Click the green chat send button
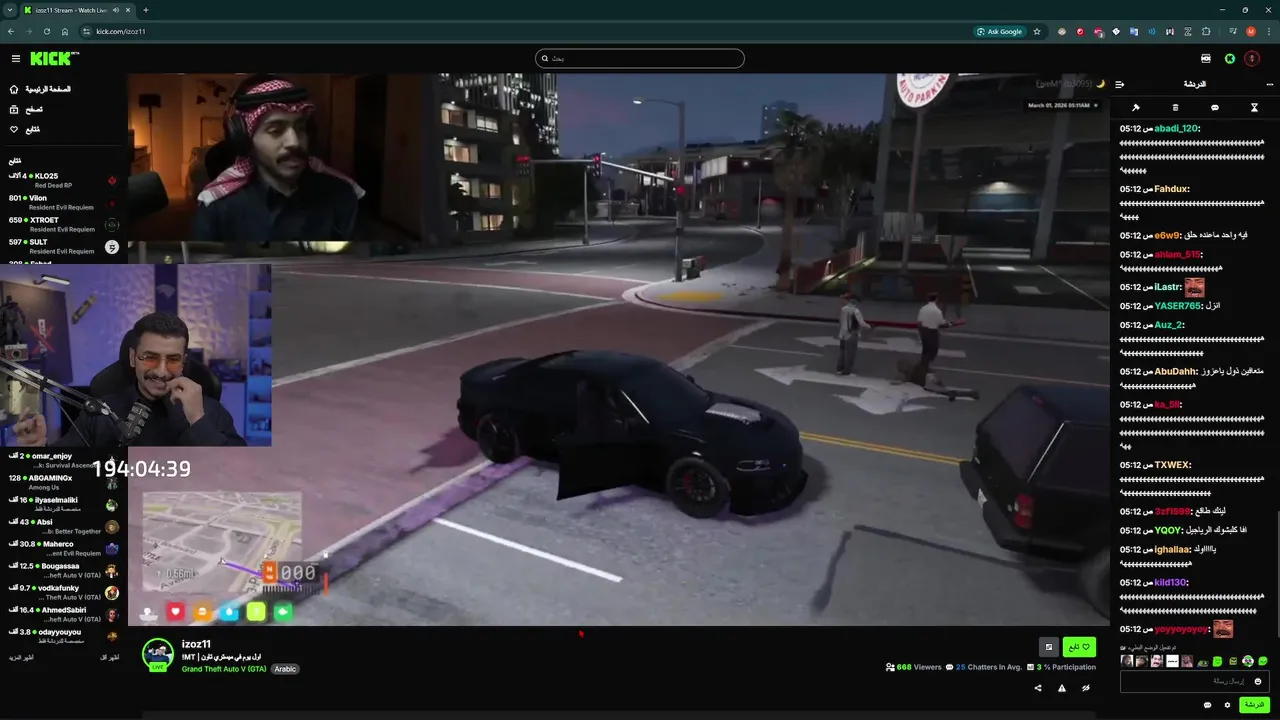 [1254, 705]
